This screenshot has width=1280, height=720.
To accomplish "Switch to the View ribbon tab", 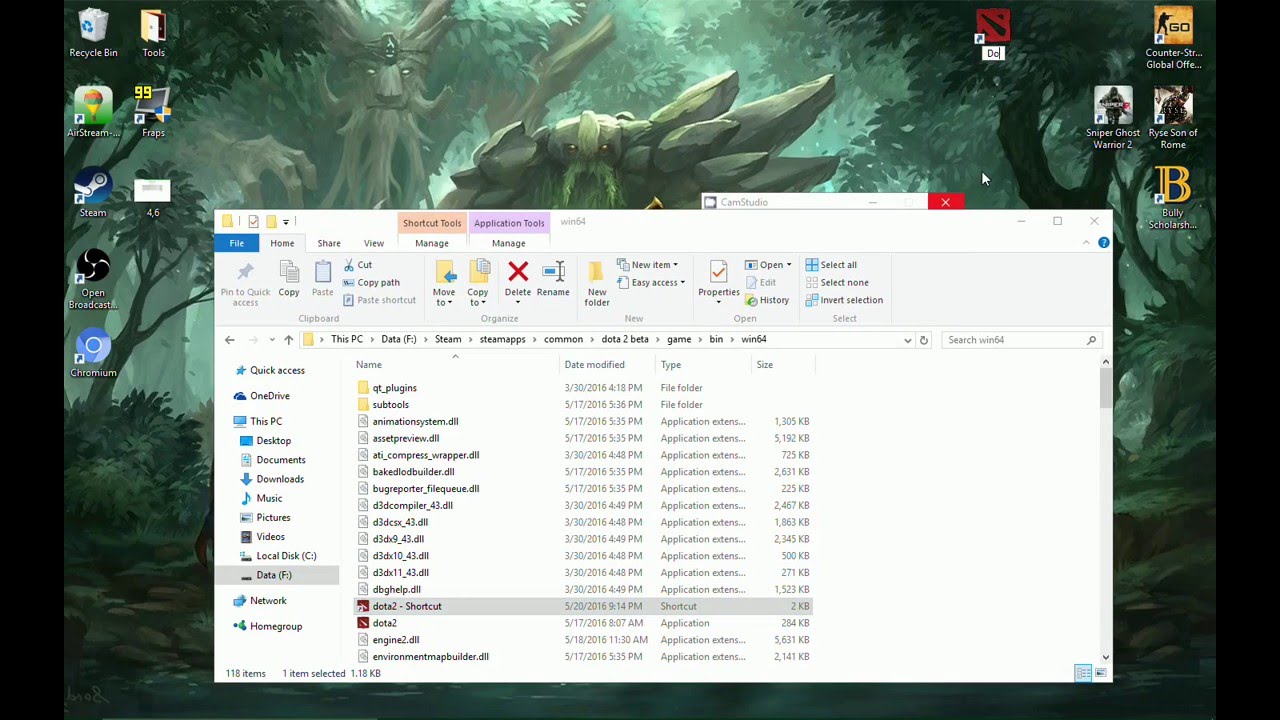I will click(373, 243).
